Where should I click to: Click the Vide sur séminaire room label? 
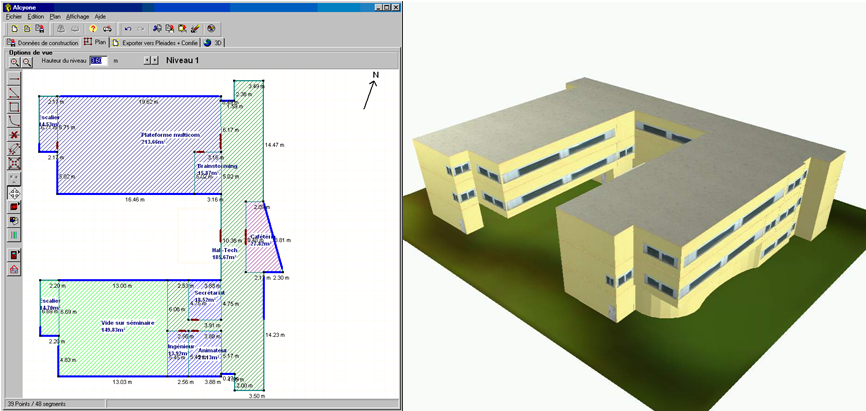(x=128, y=323)
